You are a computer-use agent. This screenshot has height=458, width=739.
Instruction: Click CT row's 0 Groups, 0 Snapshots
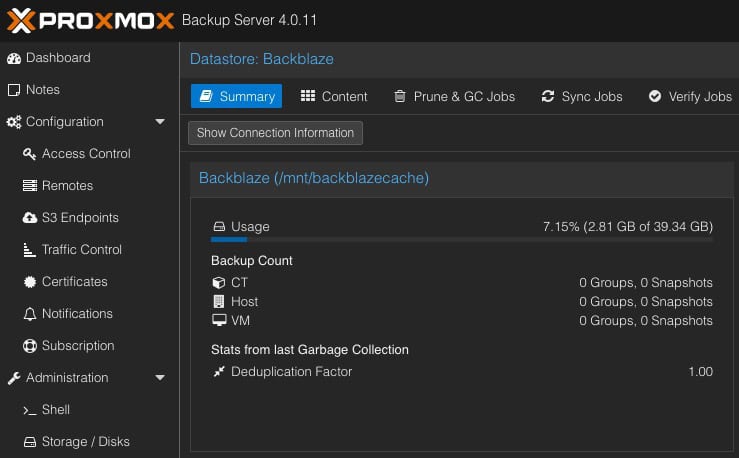pyautogui.click(x=646, y=283)
